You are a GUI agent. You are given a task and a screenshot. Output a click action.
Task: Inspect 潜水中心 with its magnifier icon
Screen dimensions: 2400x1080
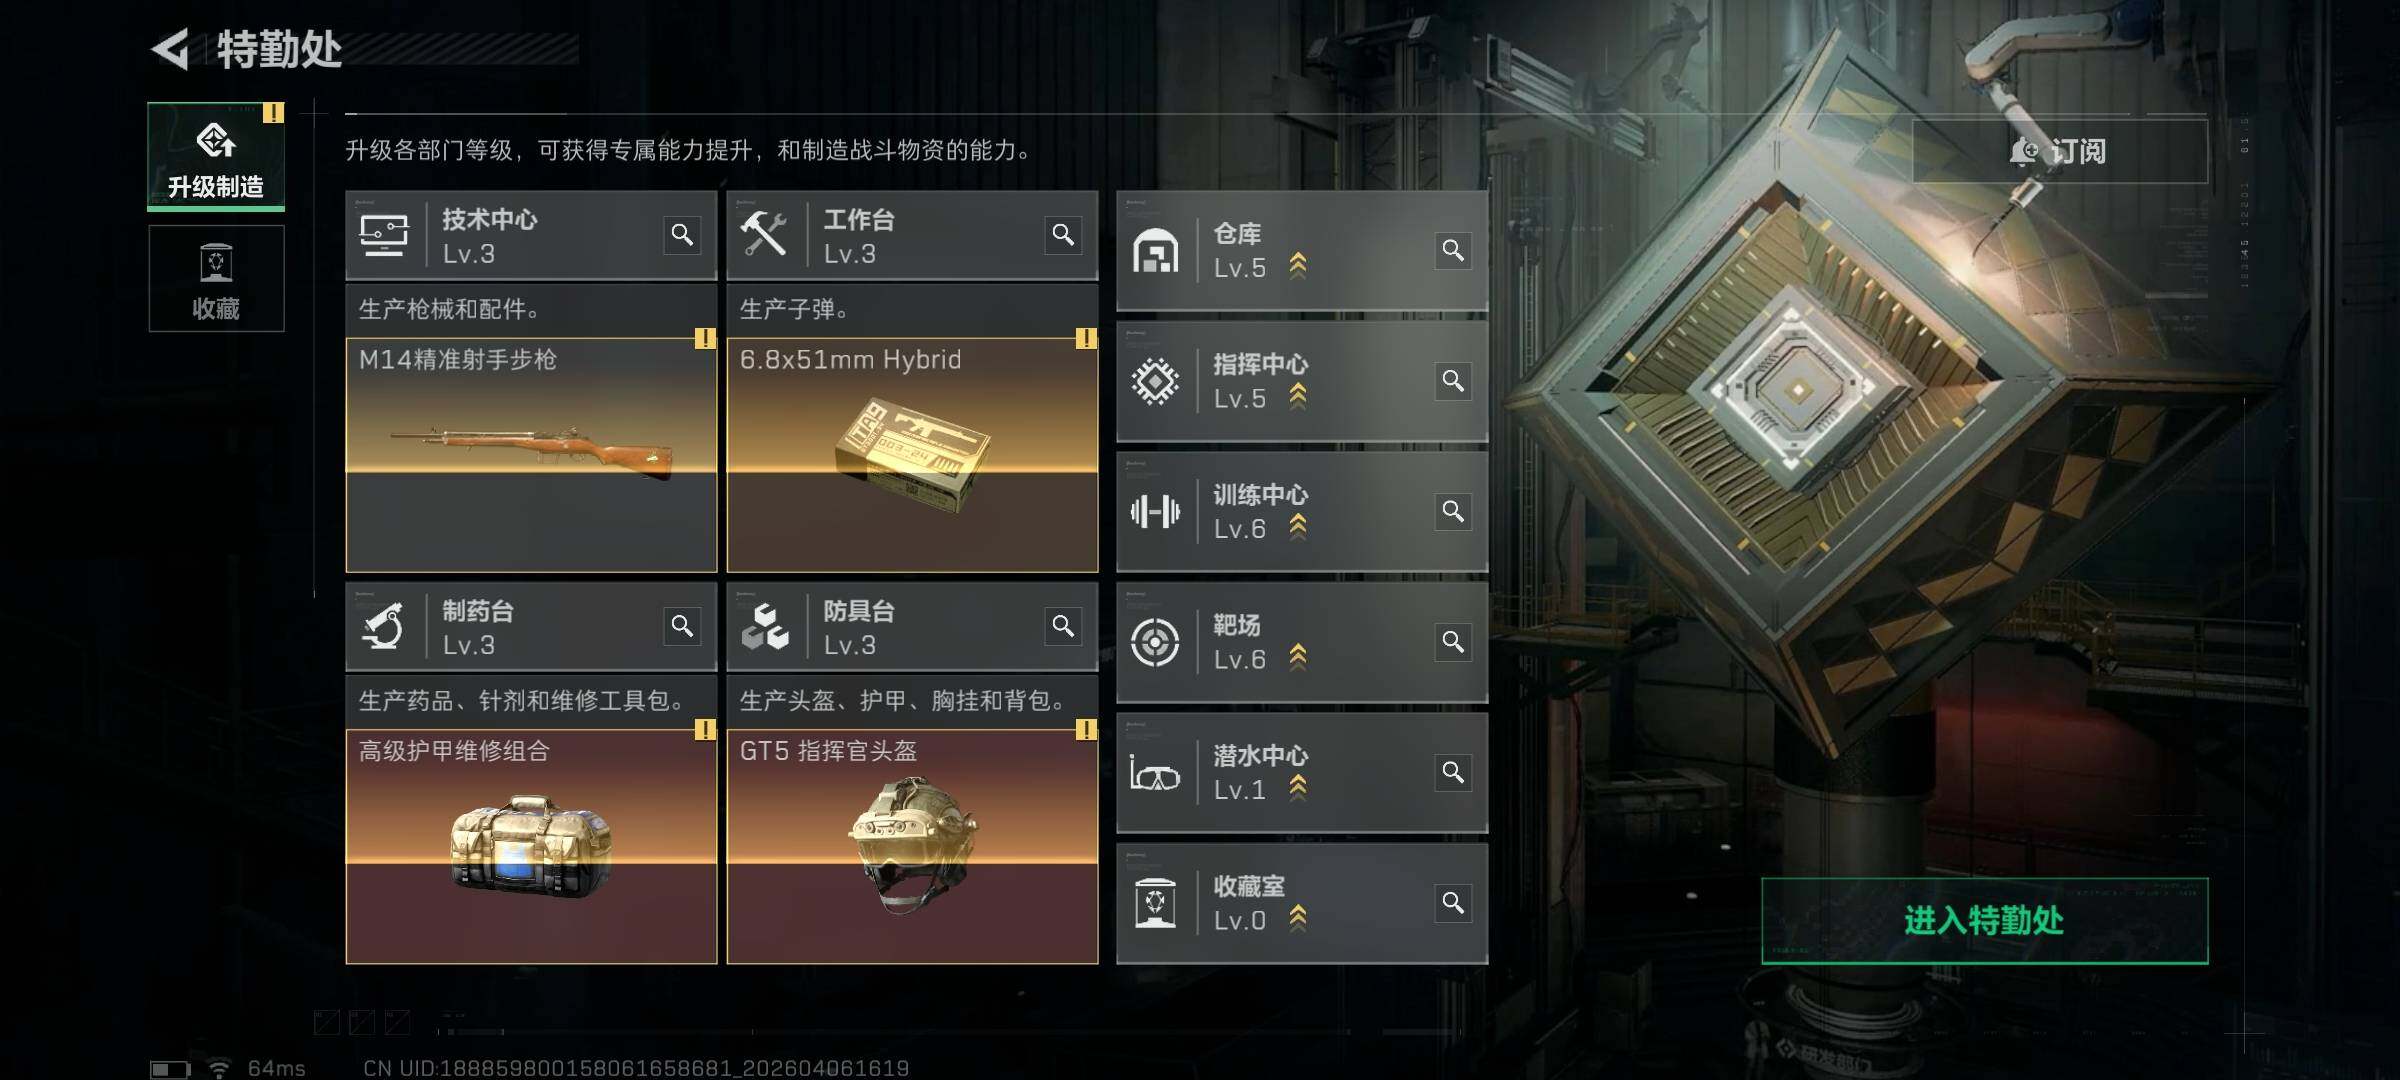pos(1453,772)
